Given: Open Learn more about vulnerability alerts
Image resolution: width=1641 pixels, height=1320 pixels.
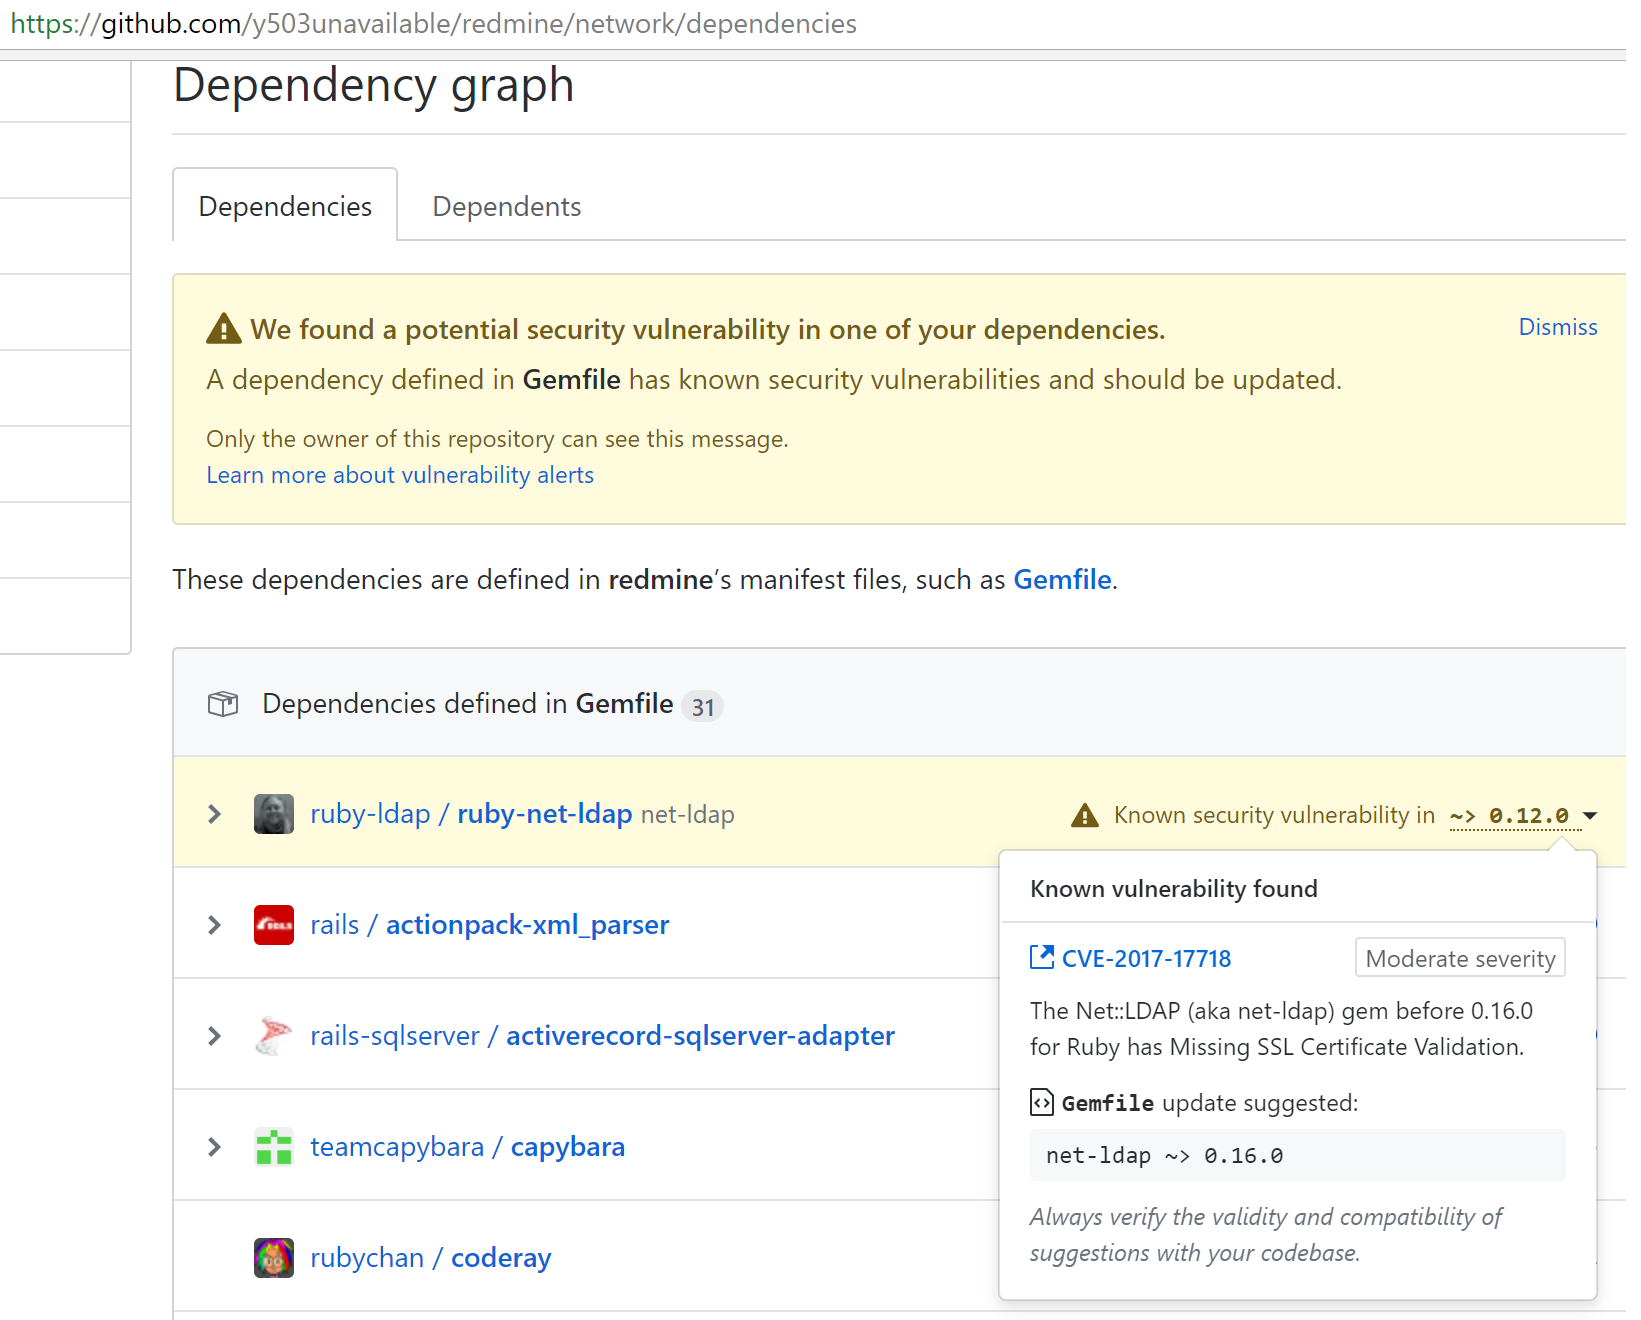Looking at the screenshot, I should coord(400,475).
